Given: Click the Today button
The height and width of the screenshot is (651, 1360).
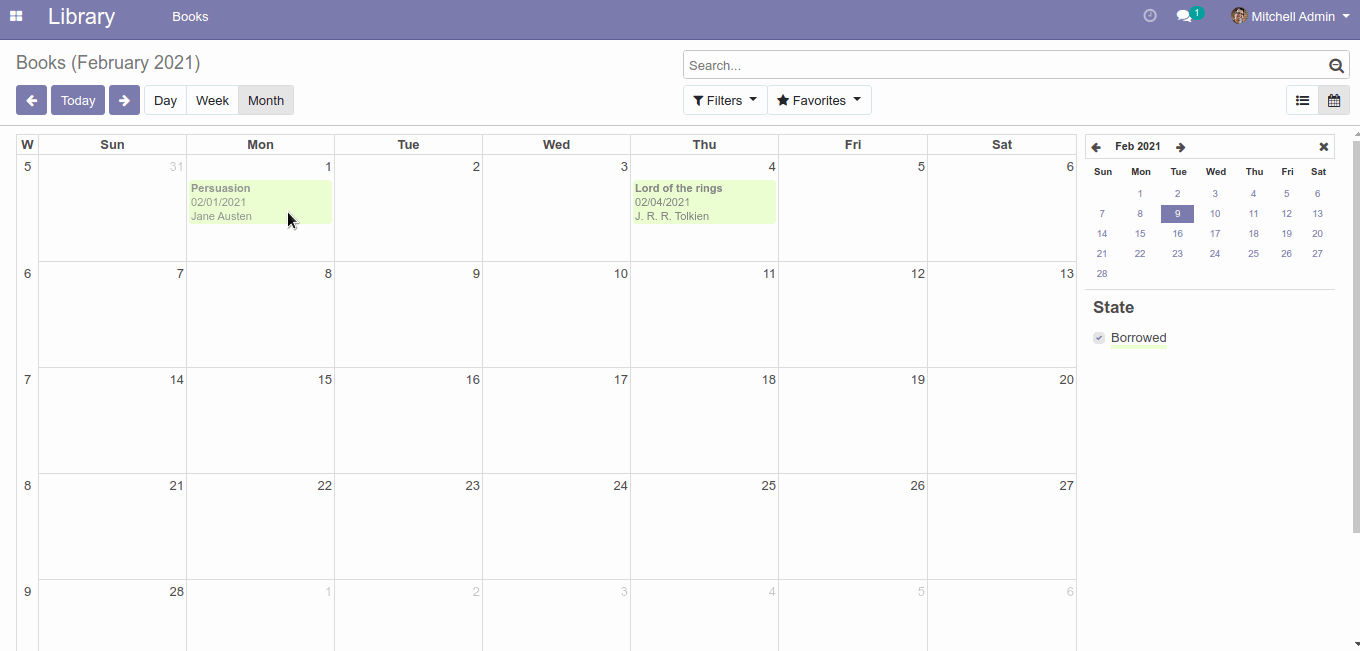Looking at the screenshot, I should [78, 100].
